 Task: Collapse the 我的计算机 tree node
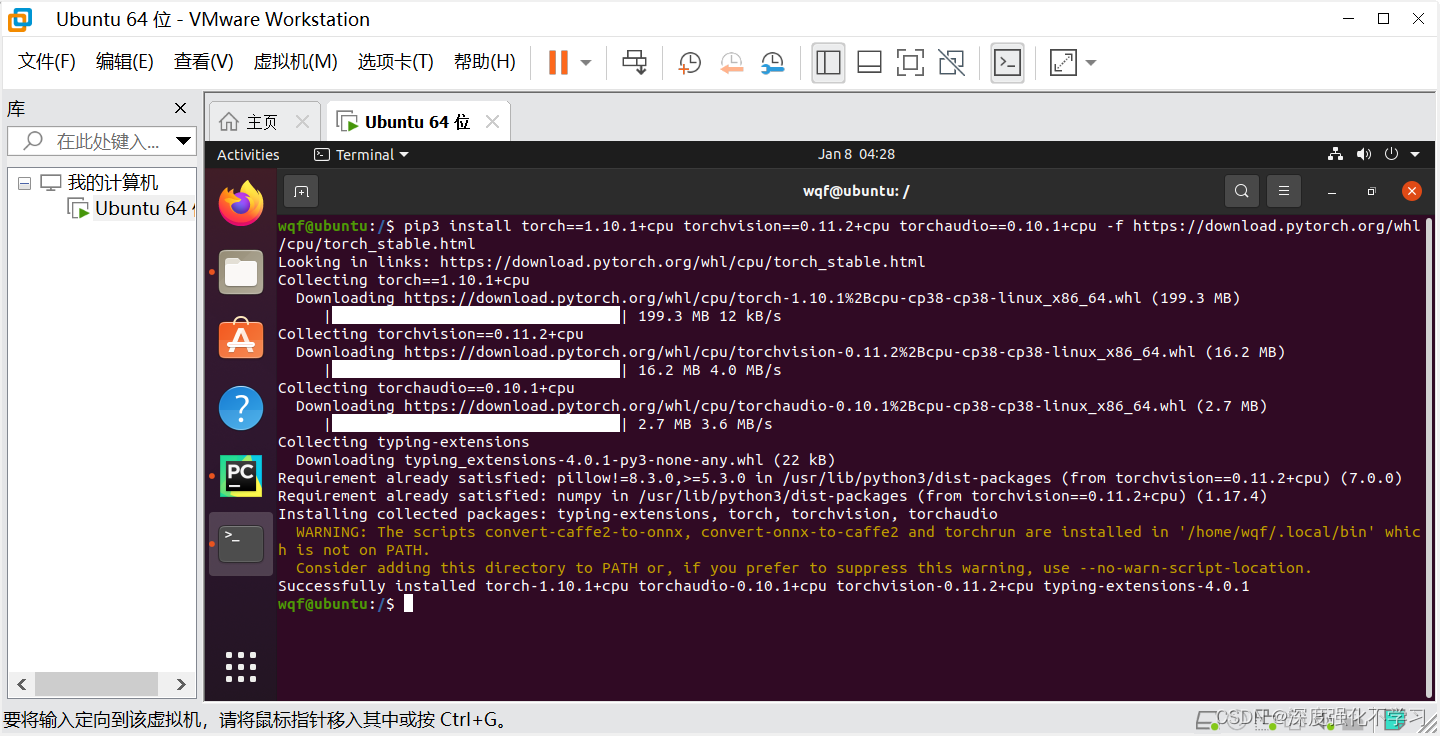(x=24, y=183)
